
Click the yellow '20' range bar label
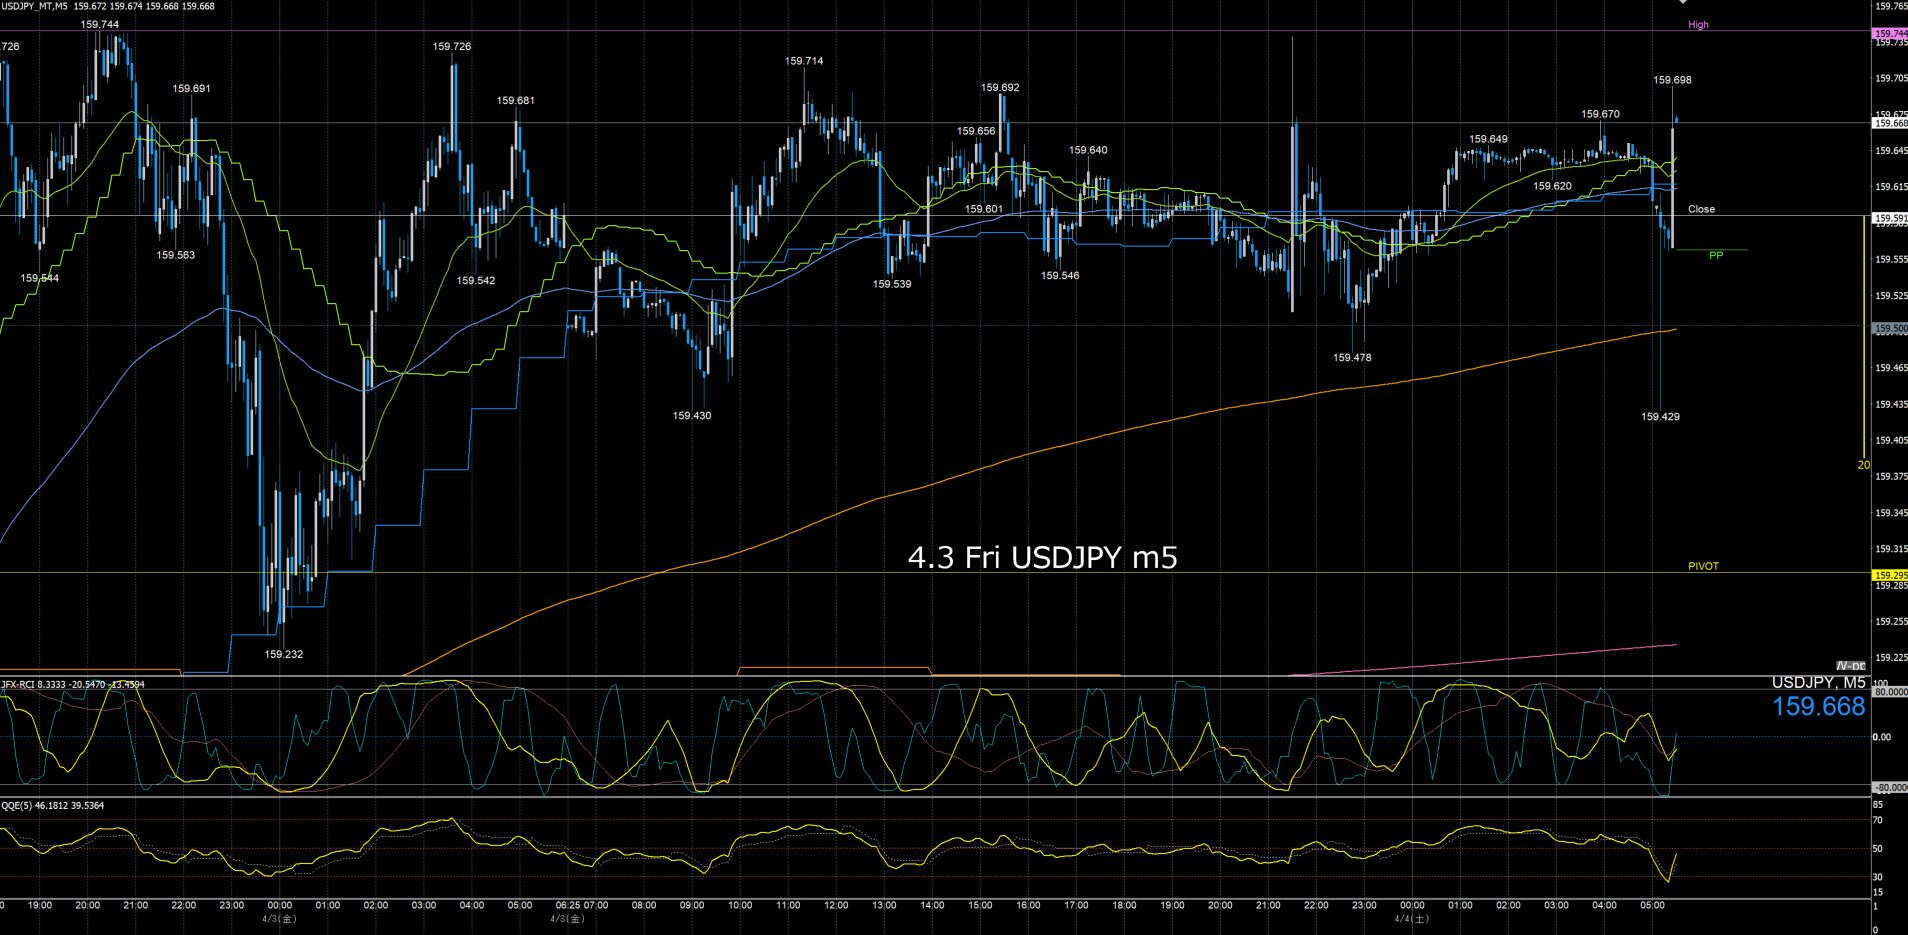pos(1863,465)
